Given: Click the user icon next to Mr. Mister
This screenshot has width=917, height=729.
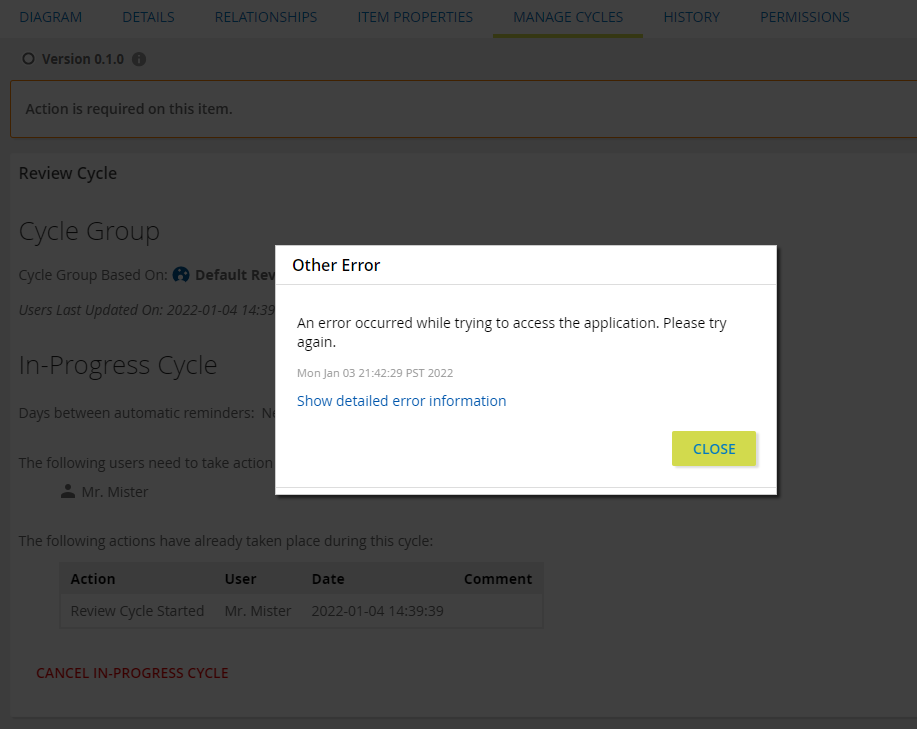Looking at the screenshot, I should tap(68, 492).
